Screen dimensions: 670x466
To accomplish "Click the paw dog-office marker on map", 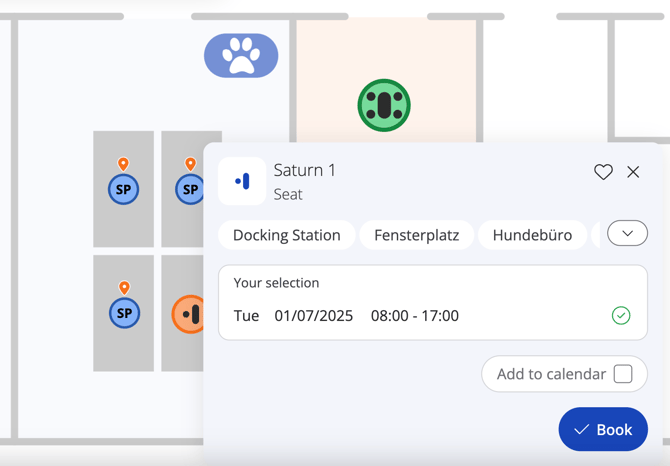I will coord(241,56).
